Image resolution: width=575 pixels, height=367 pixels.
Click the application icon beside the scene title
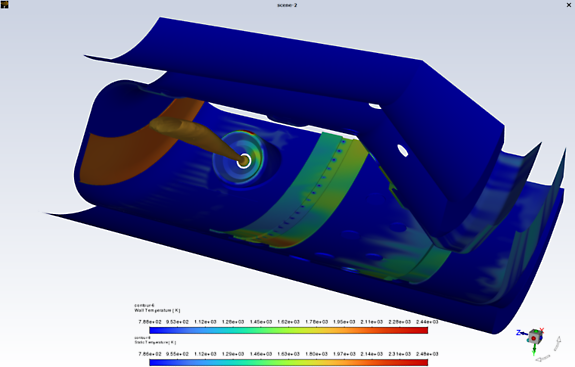4,4
